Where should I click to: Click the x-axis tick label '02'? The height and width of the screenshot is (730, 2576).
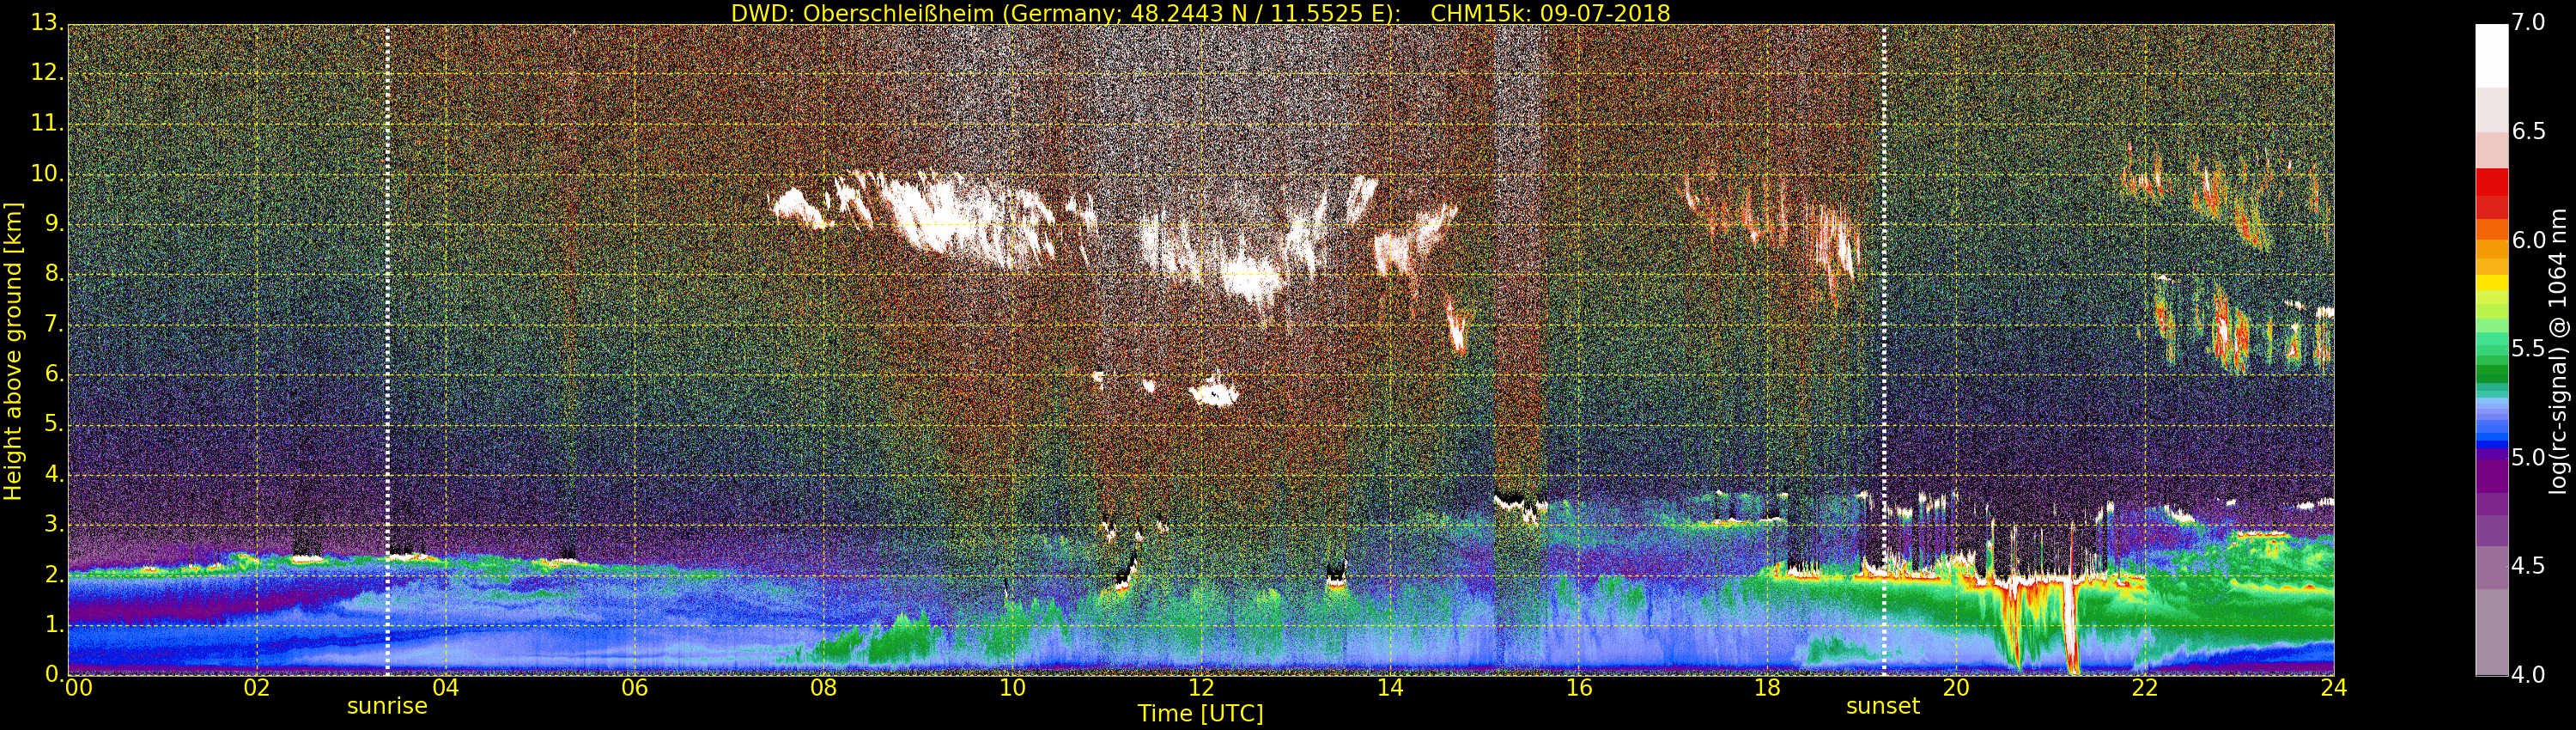coord(257,687)
